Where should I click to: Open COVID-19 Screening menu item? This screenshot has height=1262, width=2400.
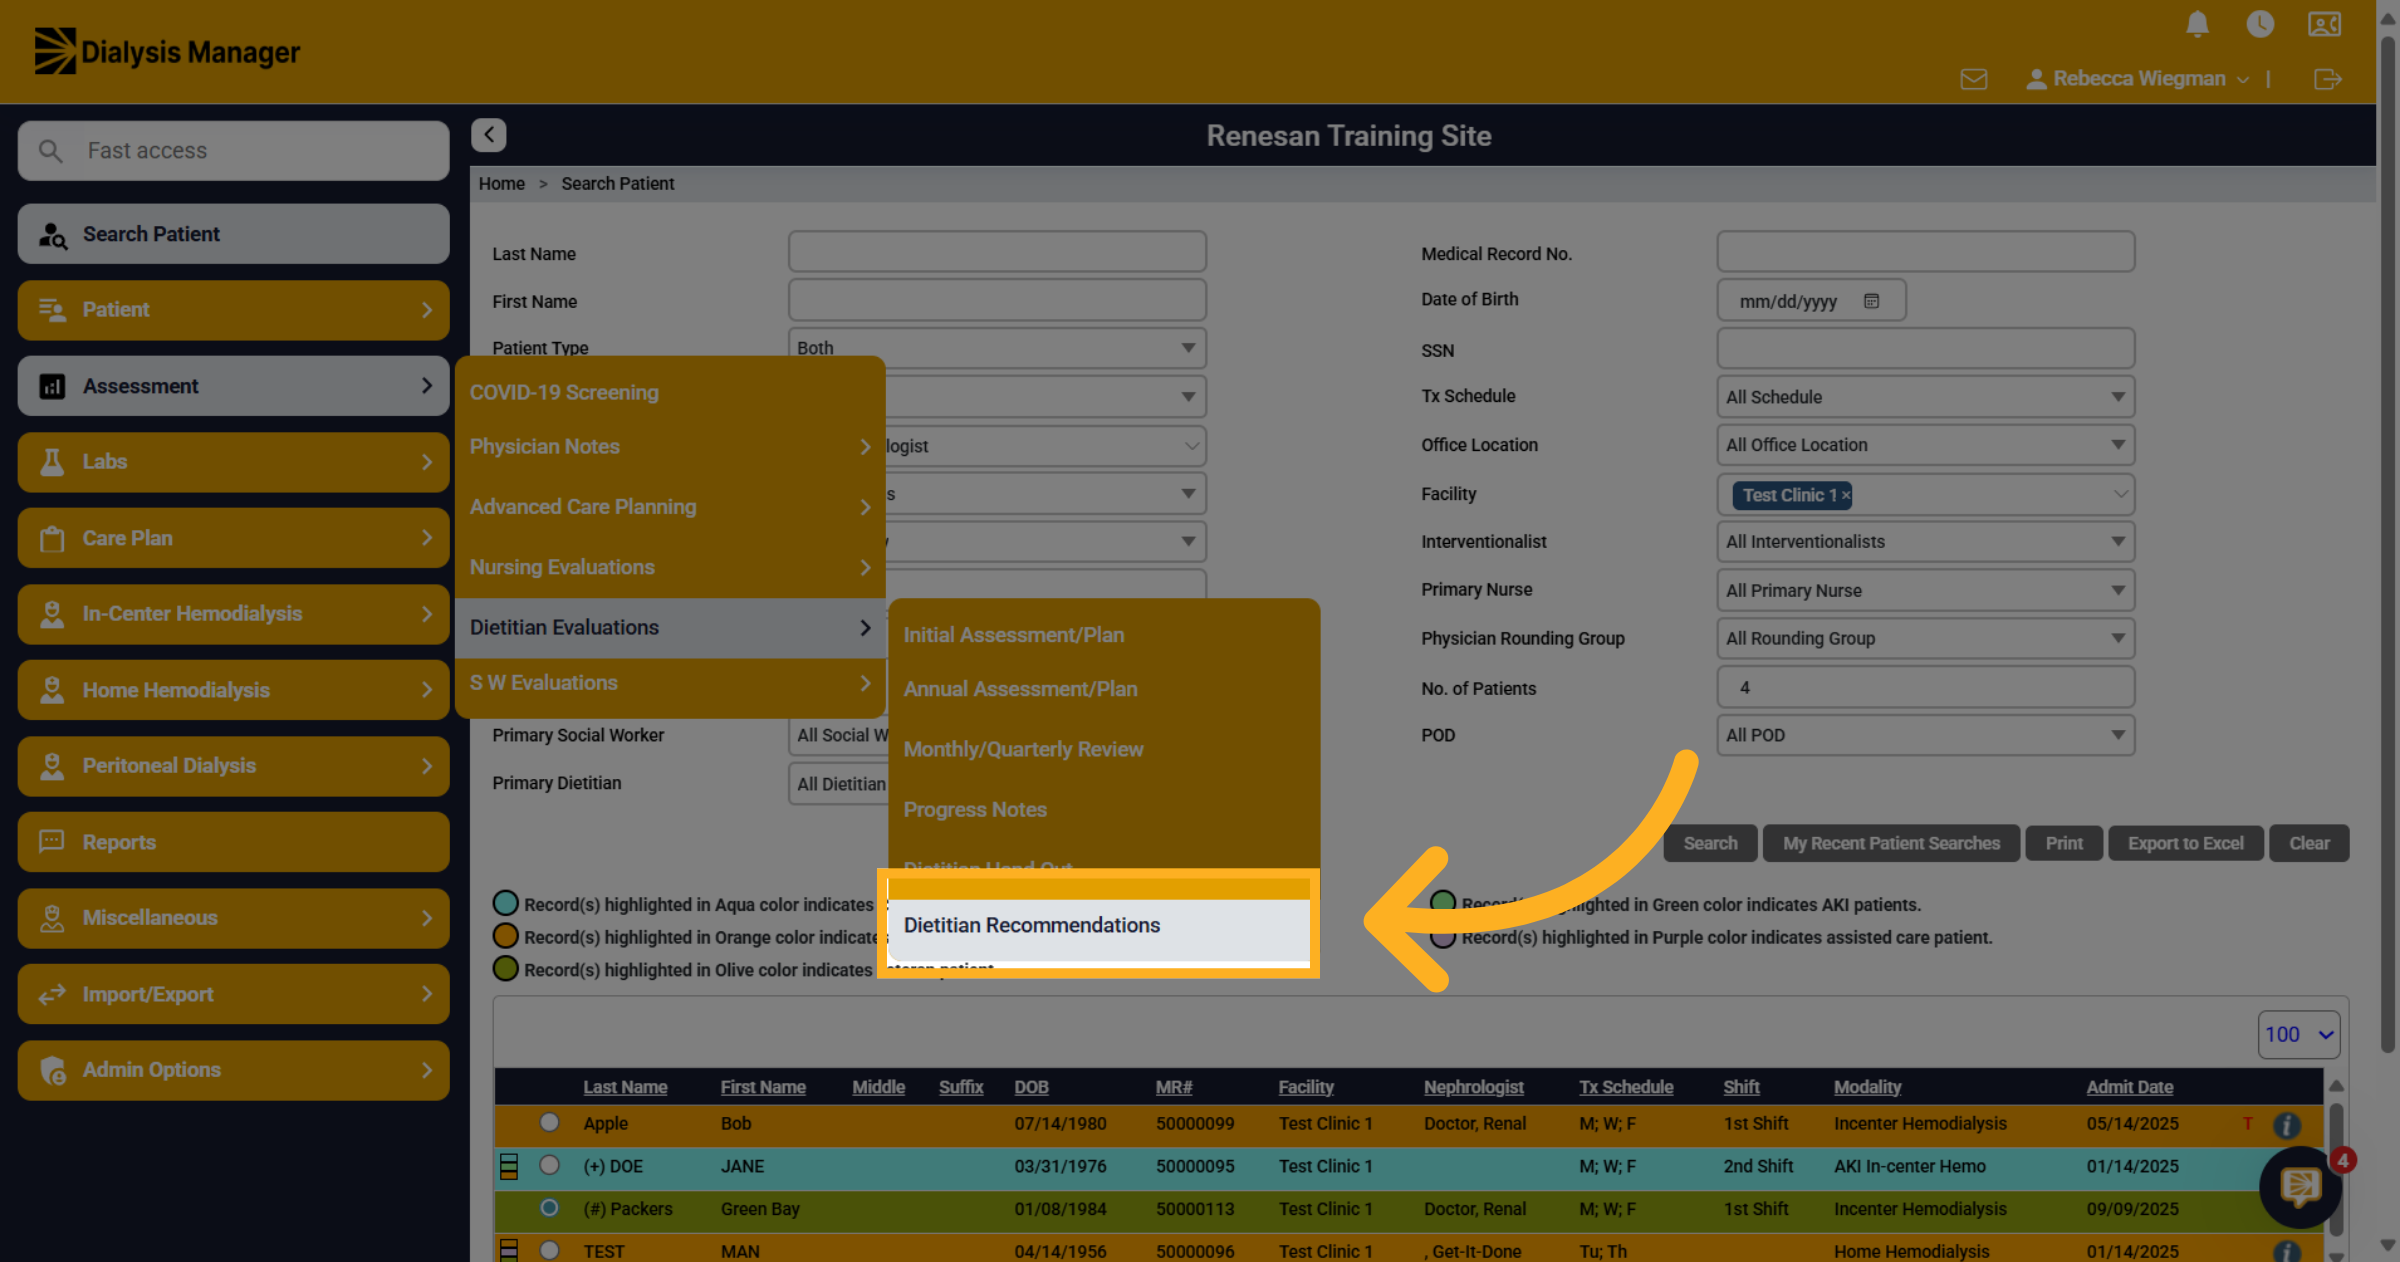coord(670,393)
